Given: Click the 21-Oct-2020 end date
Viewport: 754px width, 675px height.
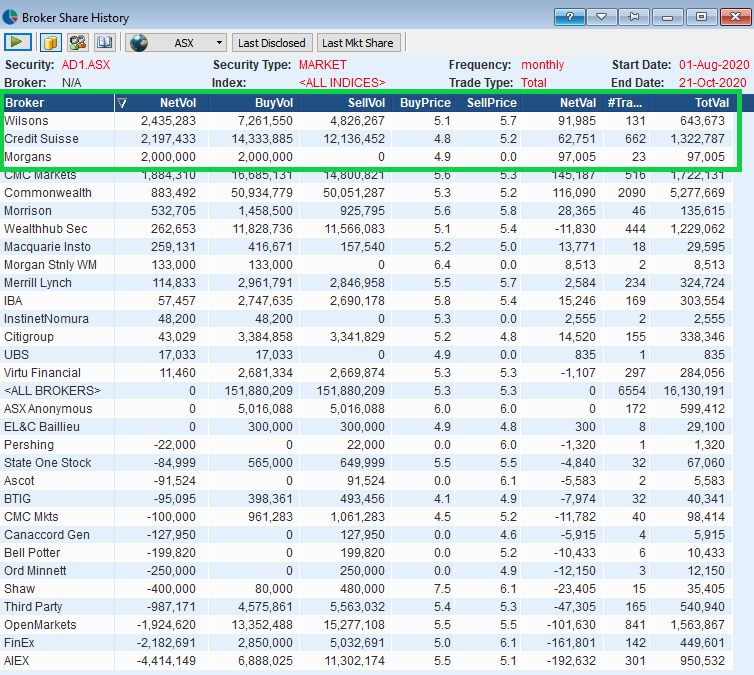Looking at the screenshot, I should (713, 83).
